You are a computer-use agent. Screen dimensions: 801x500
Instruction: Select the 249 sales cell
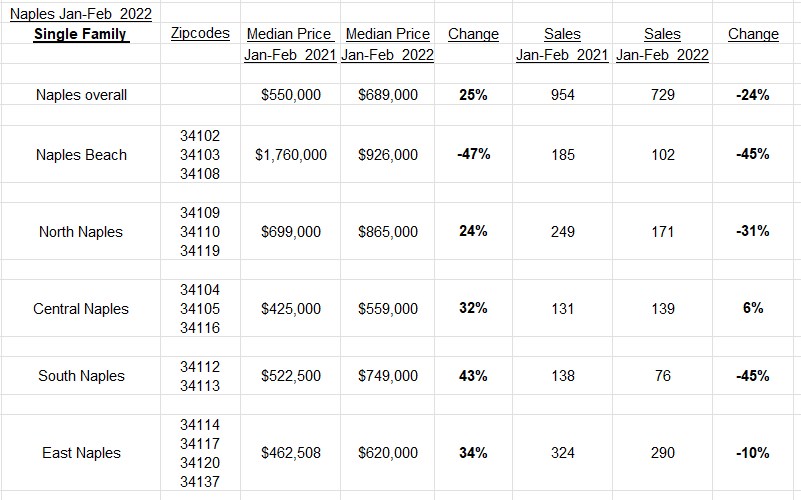562,232
